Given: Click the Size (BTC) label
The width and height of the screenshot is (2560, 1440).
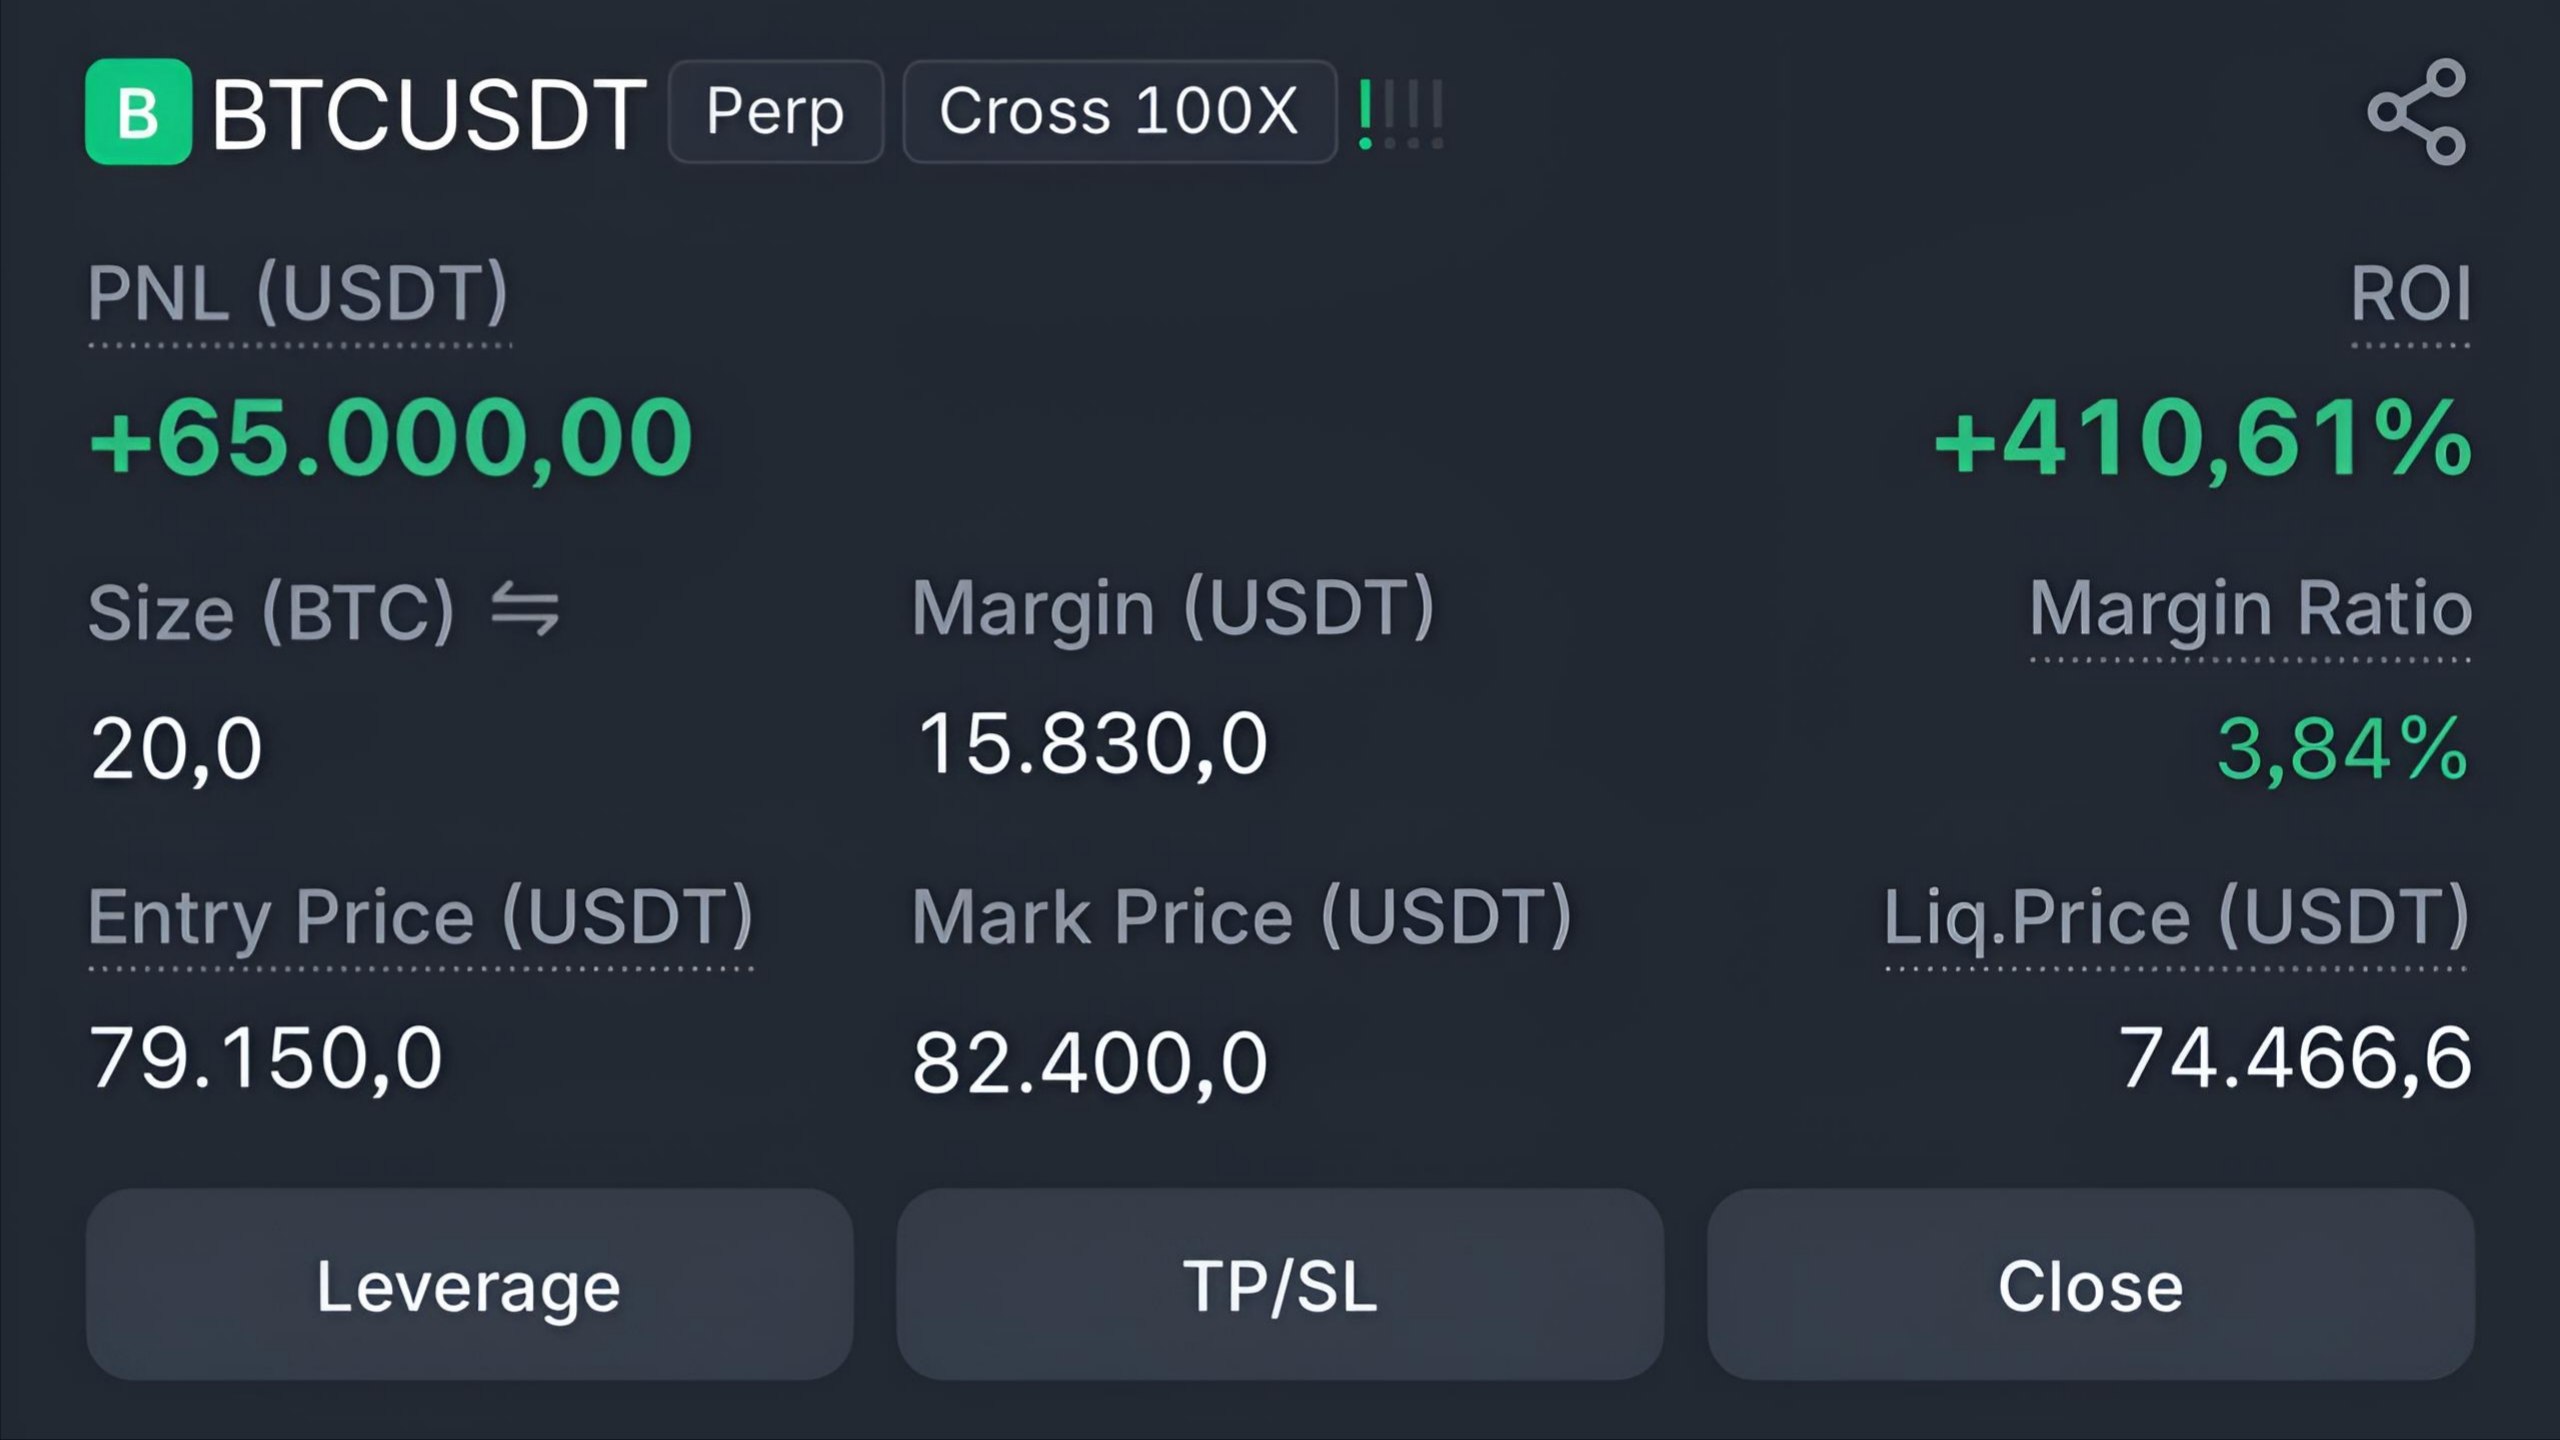Looking at the screenshot, I should (x=272, y=612).
